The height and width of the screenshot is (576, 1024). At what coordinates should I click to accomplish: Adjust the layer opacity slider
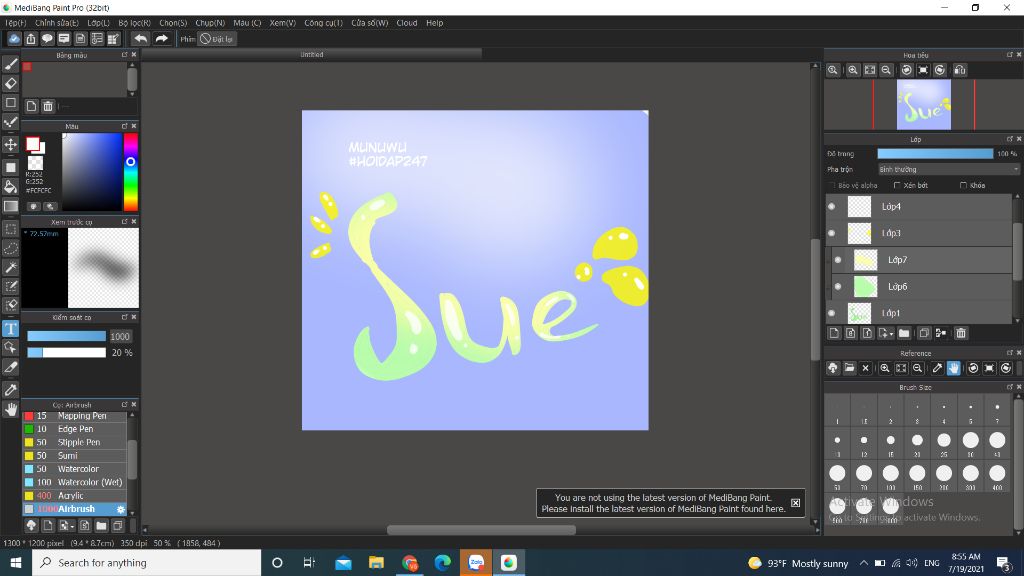(x=935, y=153)
